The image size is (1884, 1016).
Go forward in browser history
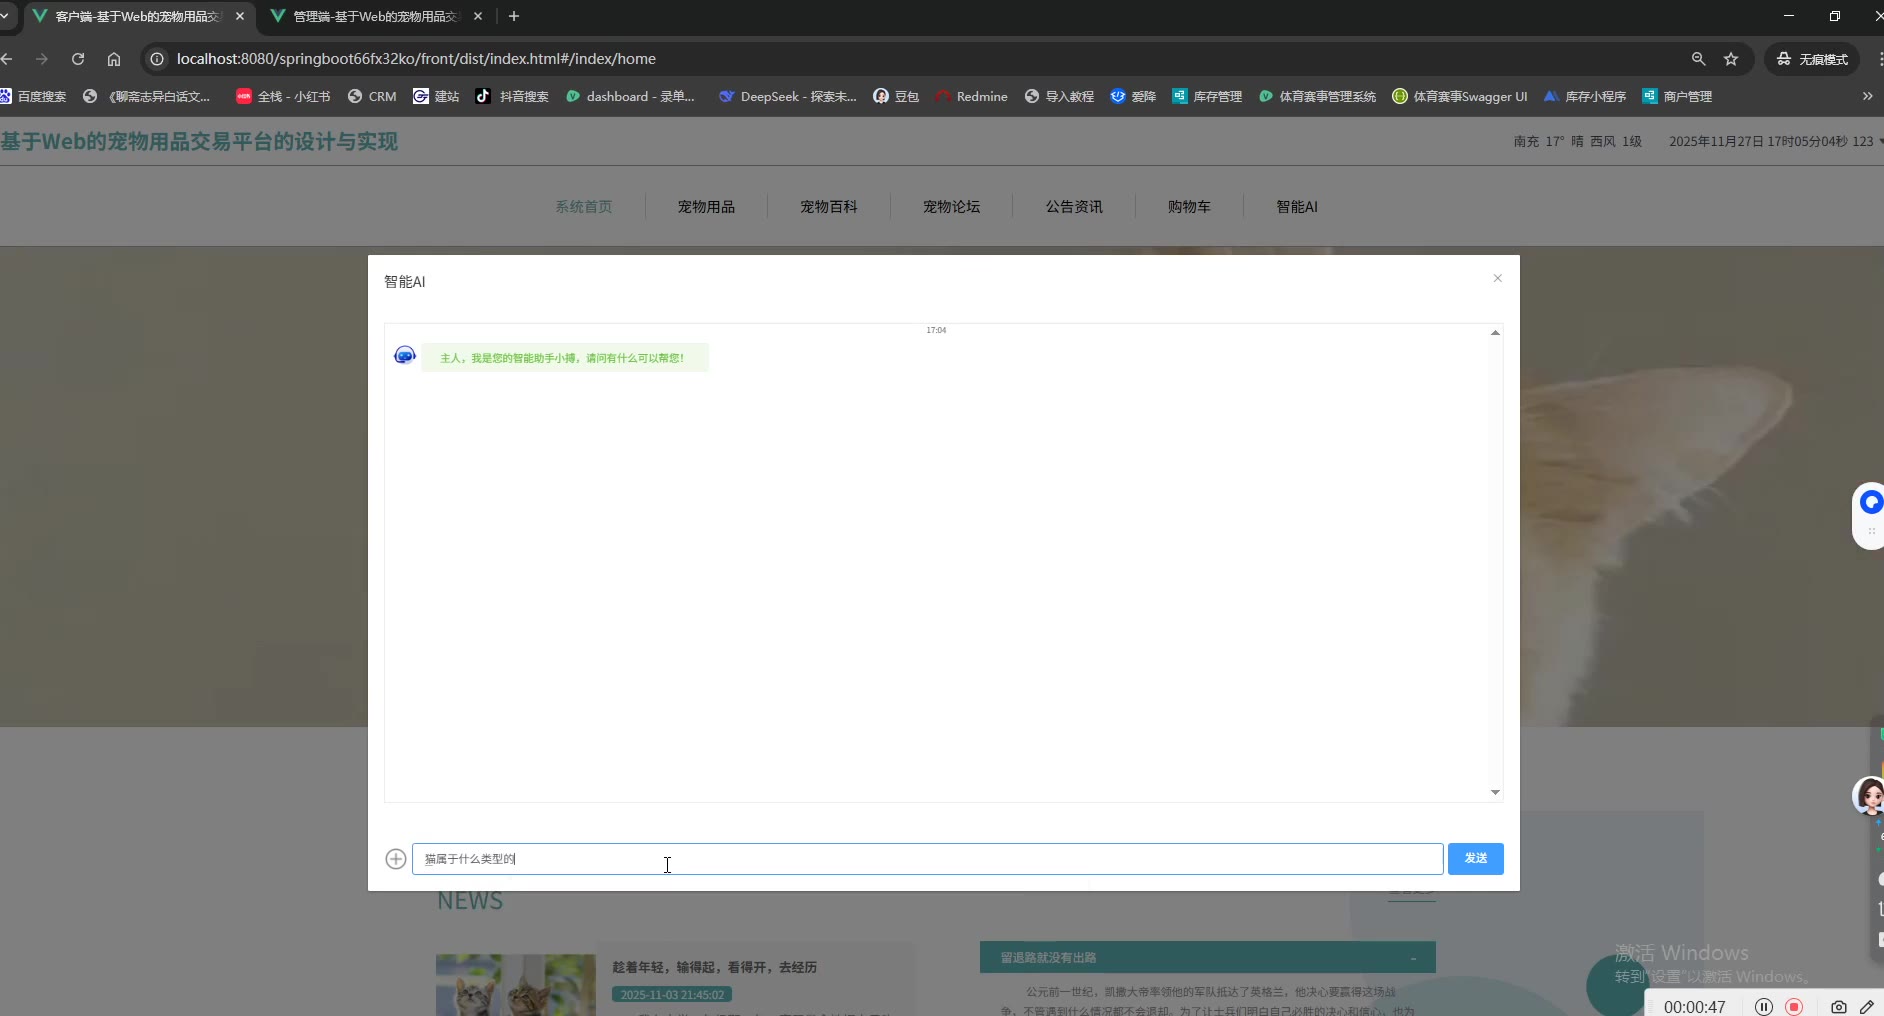click(42, 59)
